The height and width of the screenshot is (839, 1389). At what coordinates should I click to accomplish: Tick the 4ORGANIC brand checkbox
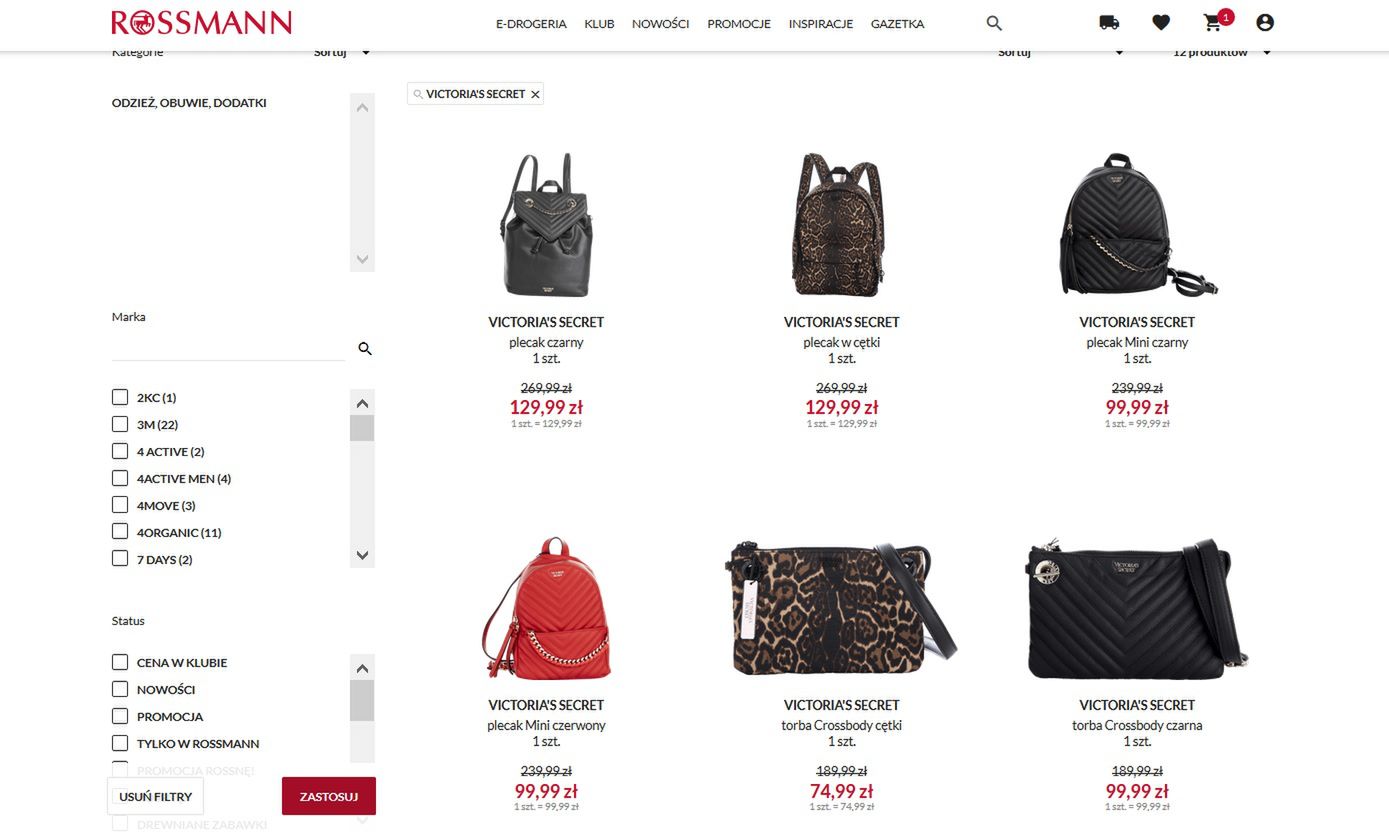(120, 532)
